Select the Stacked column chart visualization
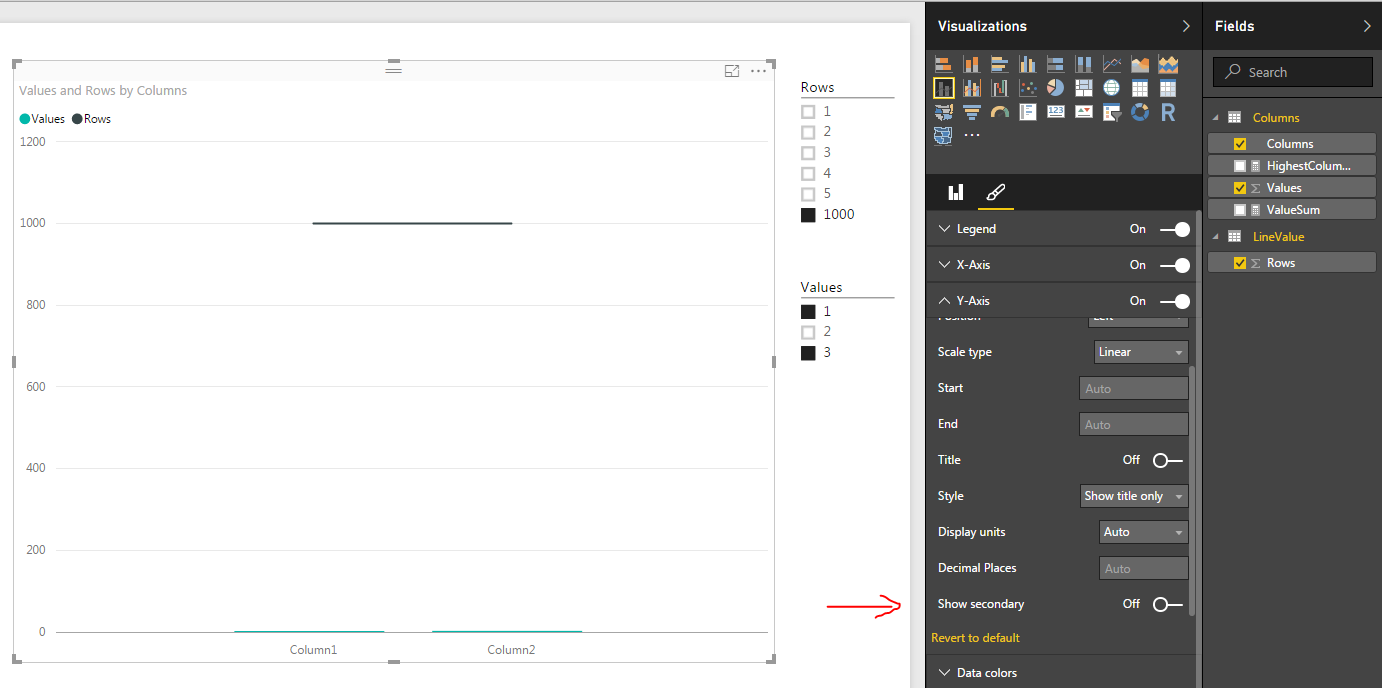The image size is (1382, 688). click(x=972, y=64)
